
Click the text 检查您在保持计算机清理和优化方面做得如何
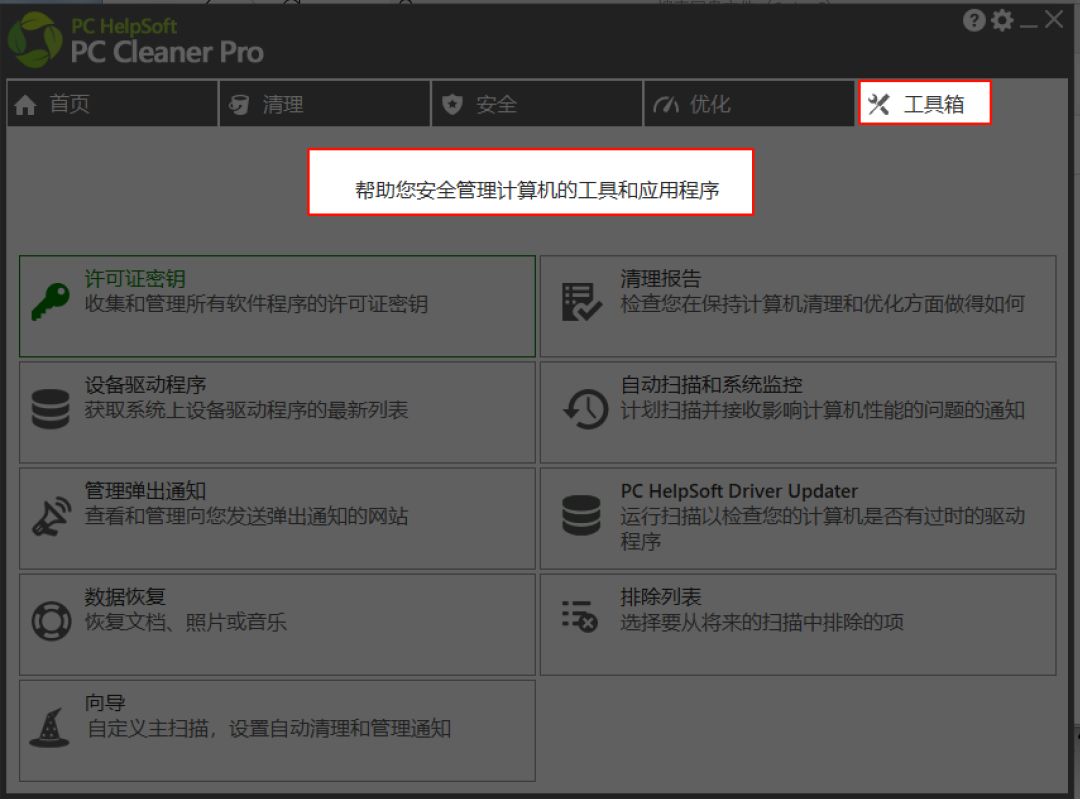coord(822,304)
